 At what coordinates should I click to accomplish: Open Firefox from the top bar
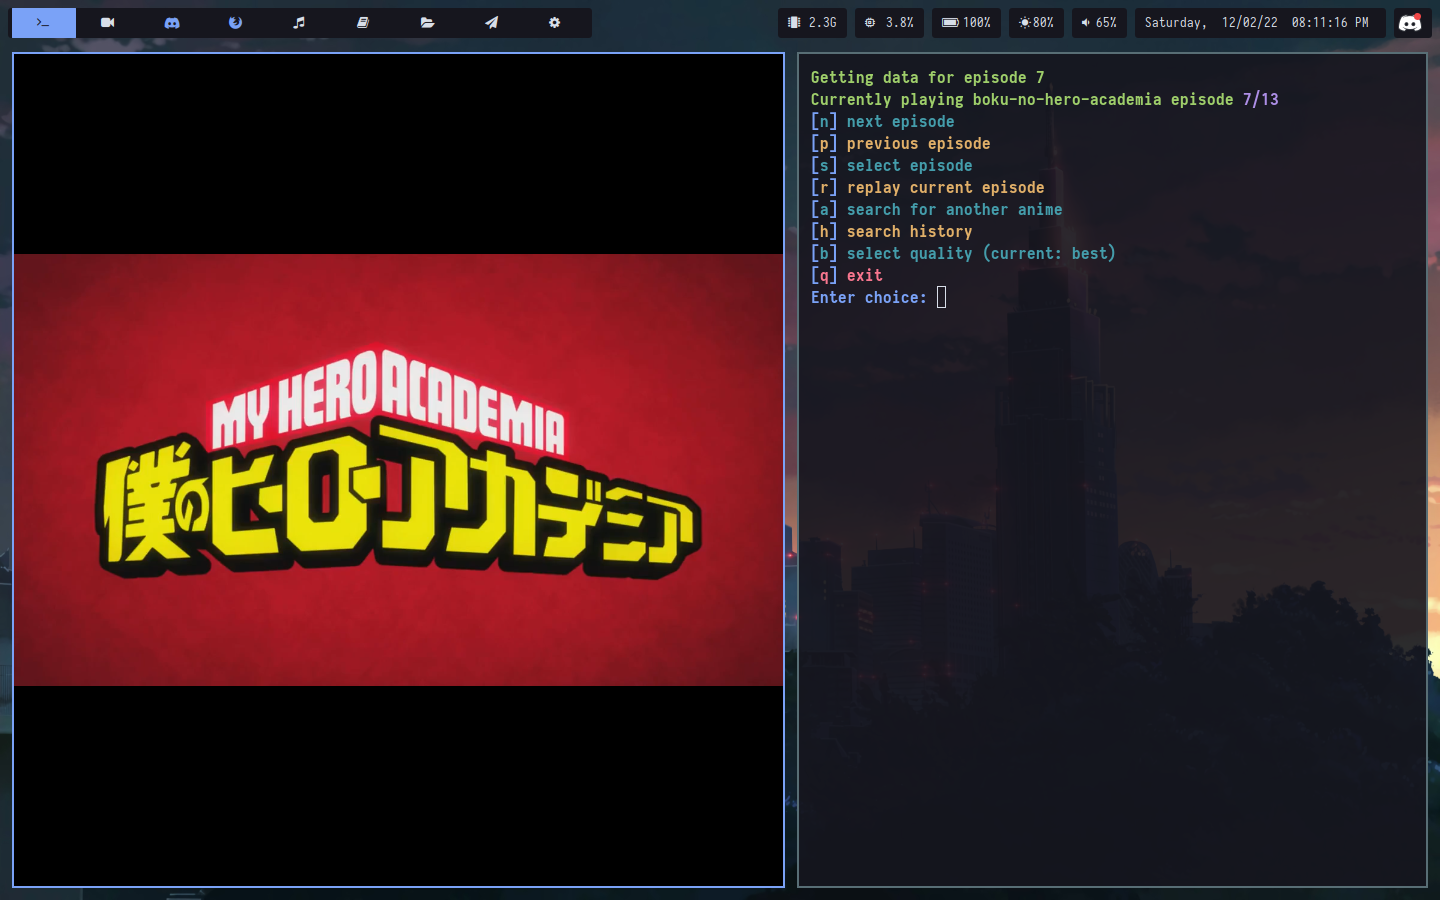pyautogui.click(x=235, y=22)
